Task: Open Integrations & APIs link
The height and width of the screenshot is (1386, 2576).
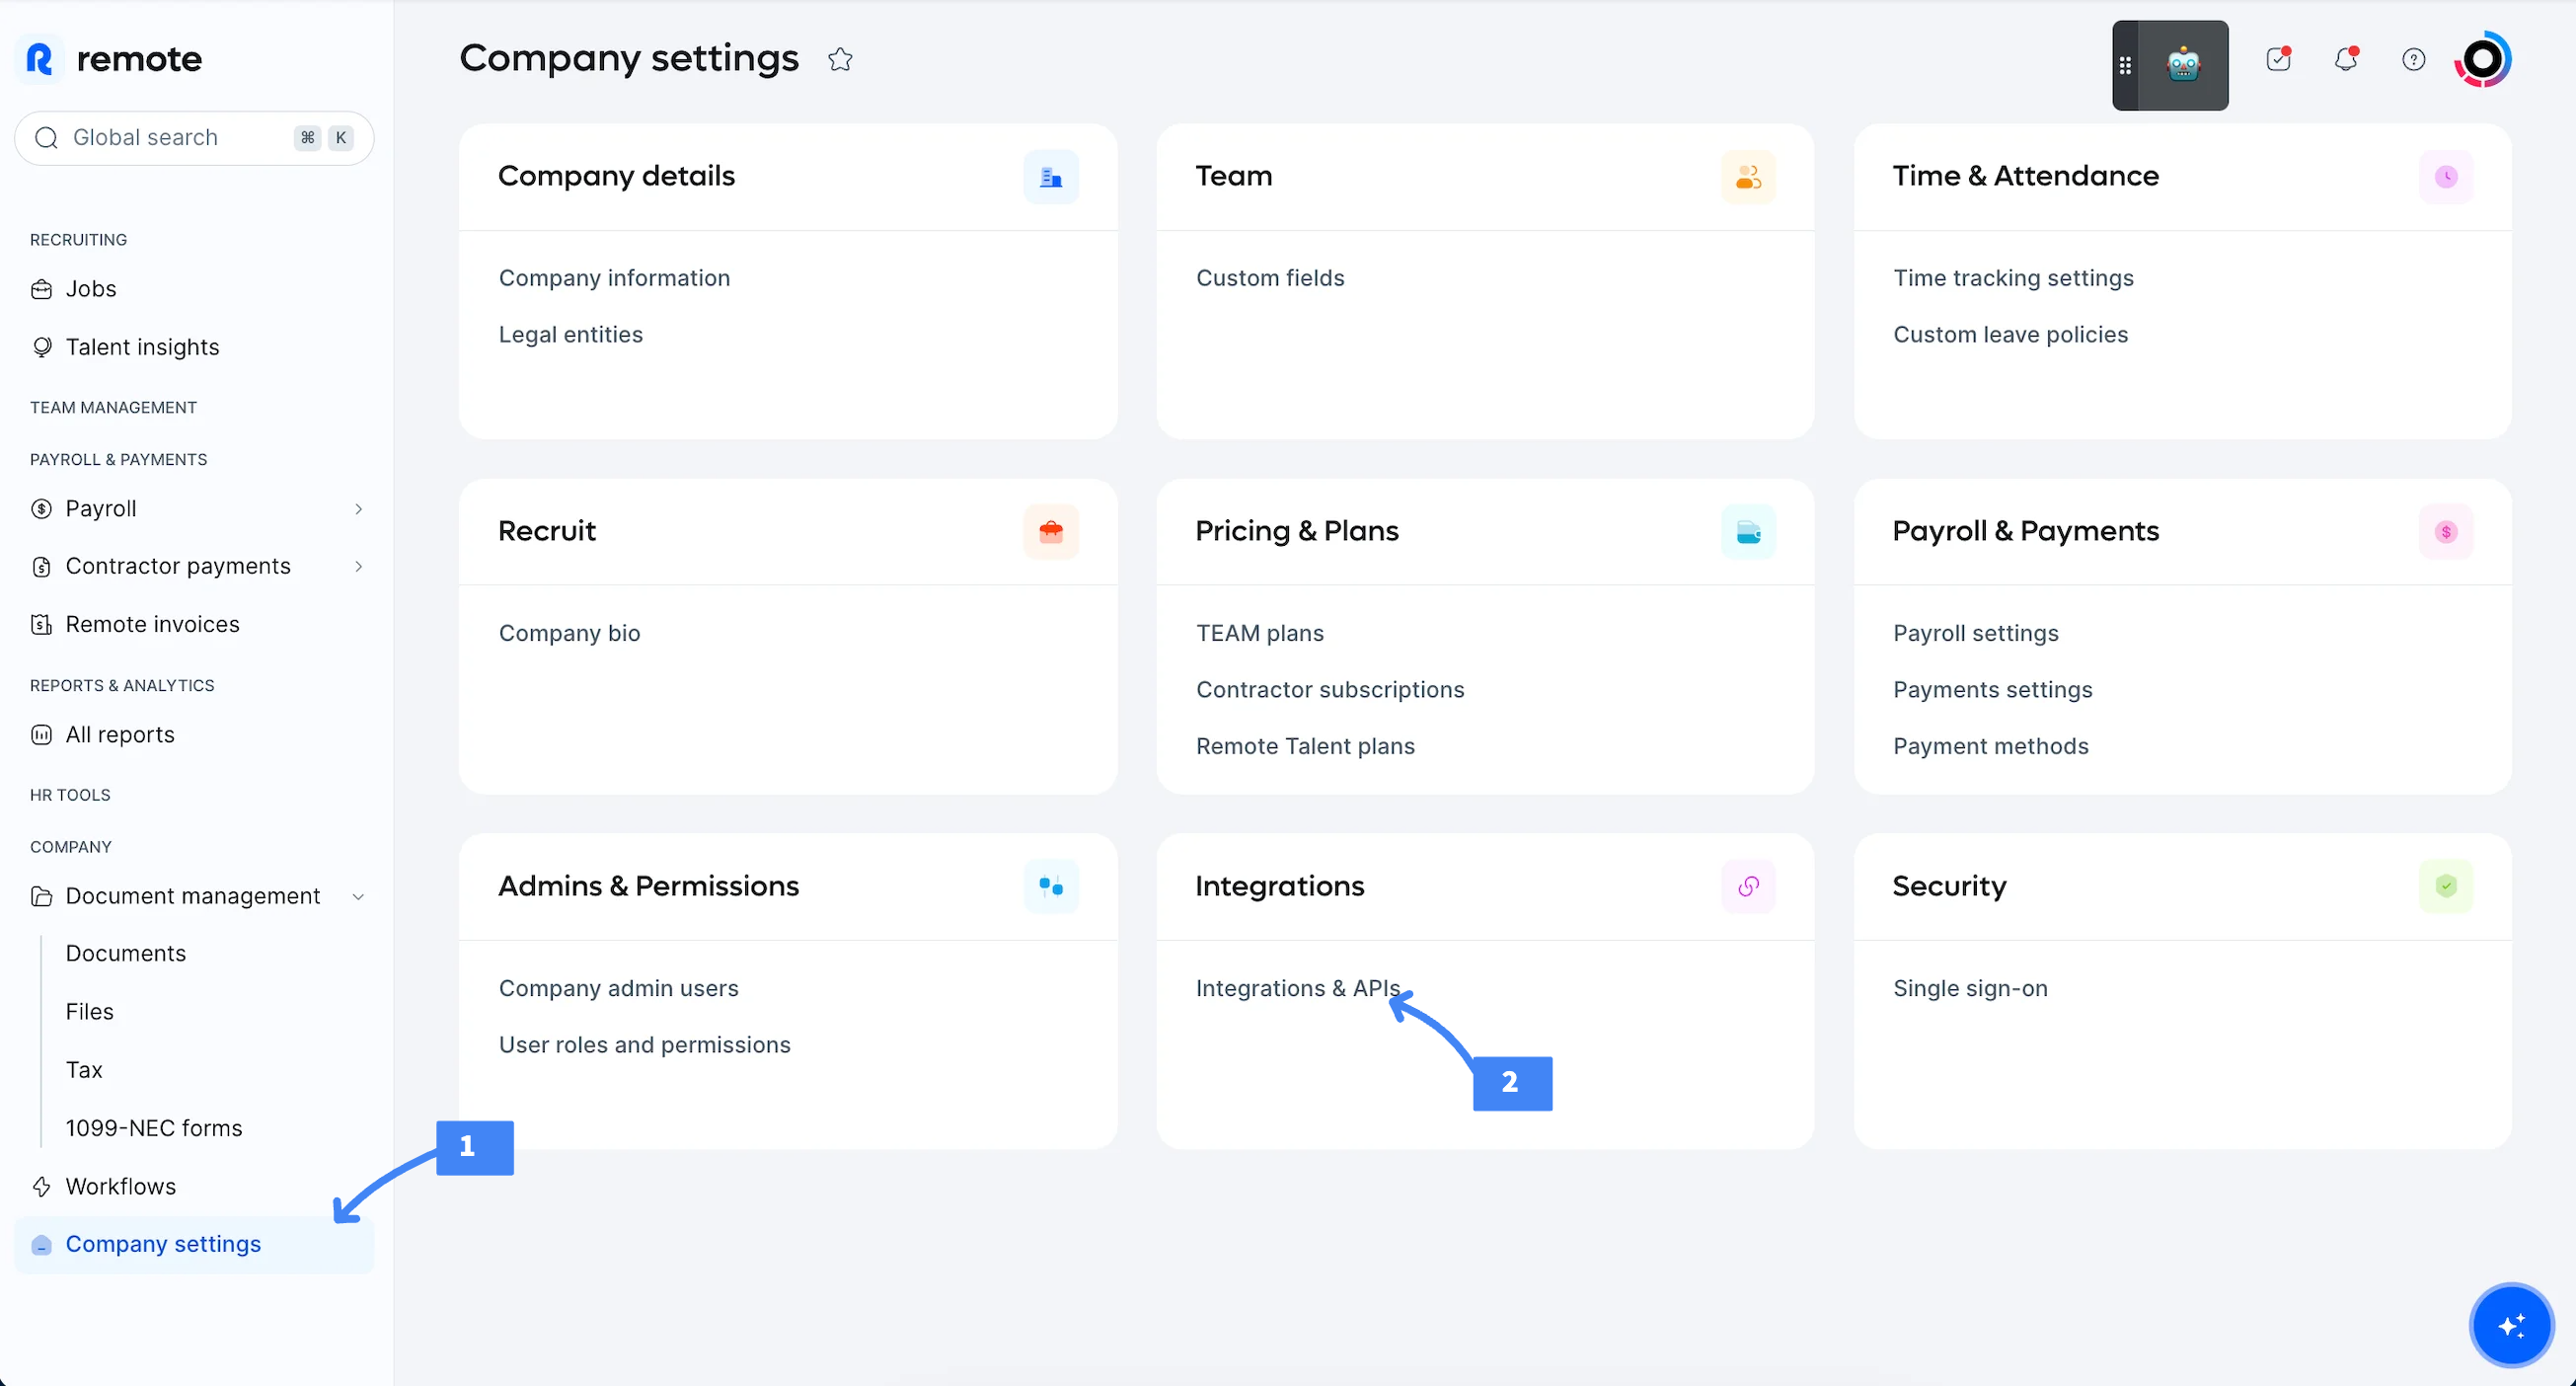Action: click(1297, 988)
